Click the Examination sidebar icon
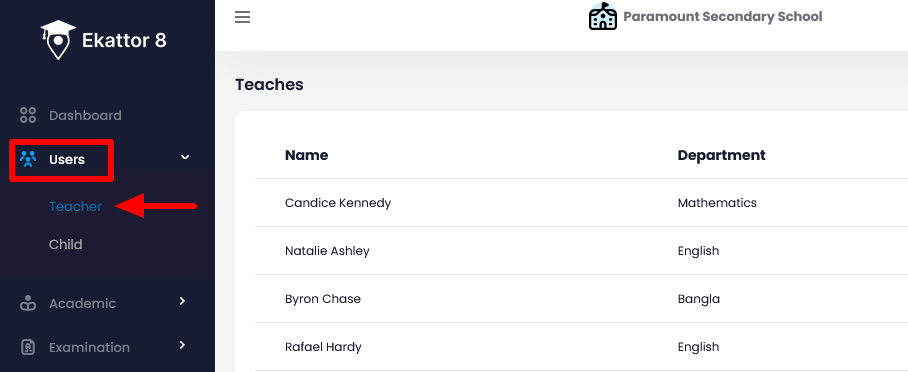This screenshot has width=908, height=372. point(28,347)
